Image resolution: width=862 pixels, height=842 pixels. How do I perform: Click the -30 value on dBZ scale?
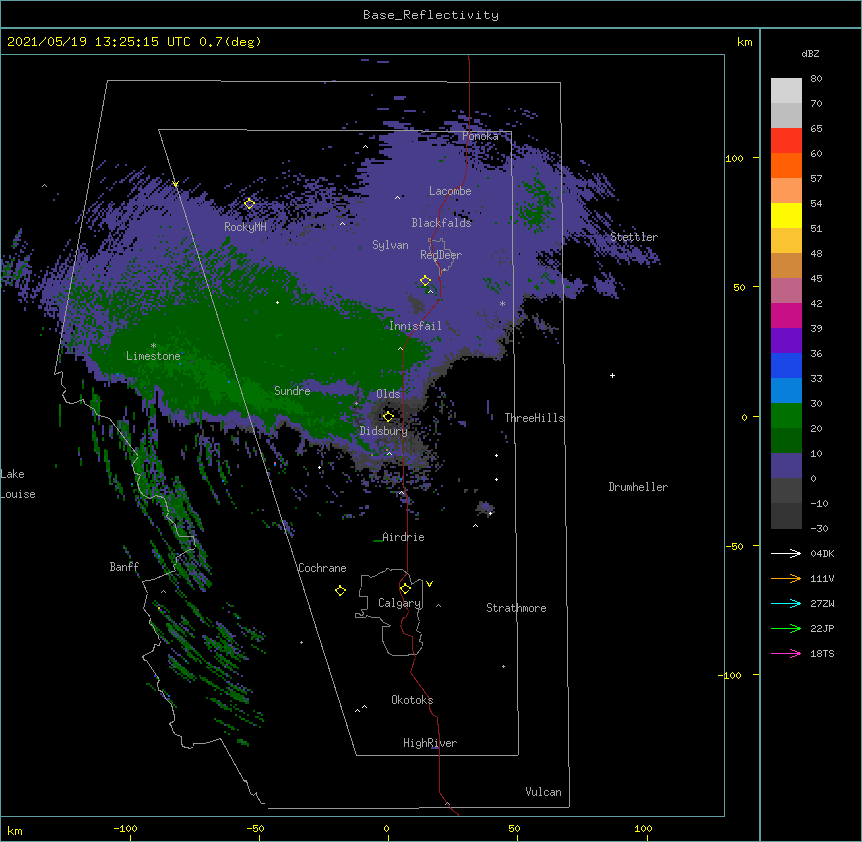tap(819, 528)
